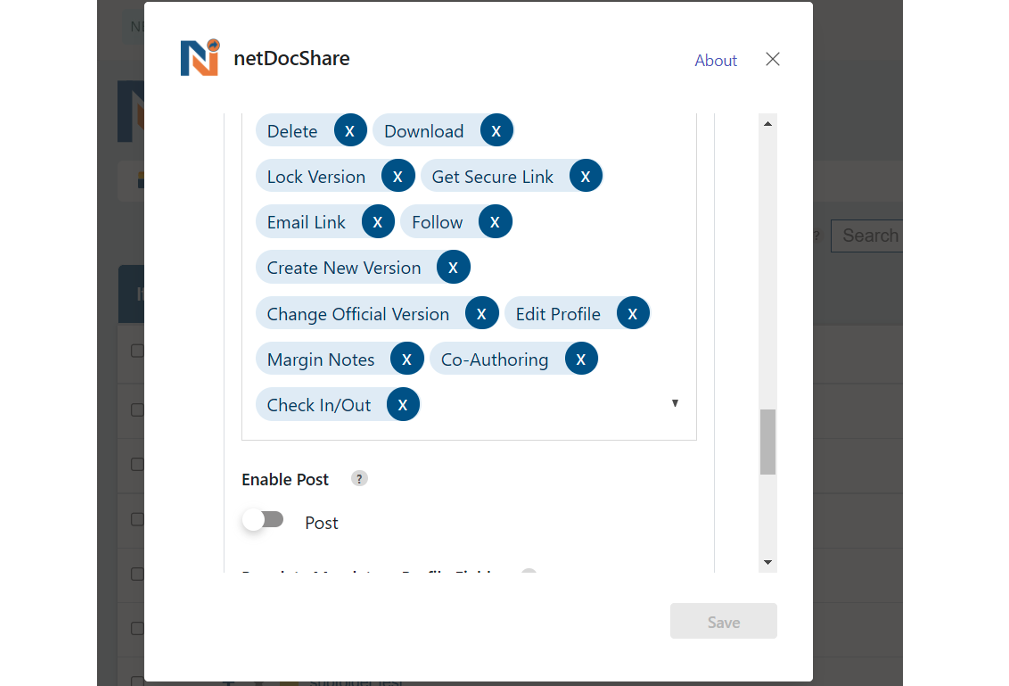Image resolution: width=1009 pixels, height=686 pixels.
Task: Remove the Download tag
Action: tap(496, 131)
